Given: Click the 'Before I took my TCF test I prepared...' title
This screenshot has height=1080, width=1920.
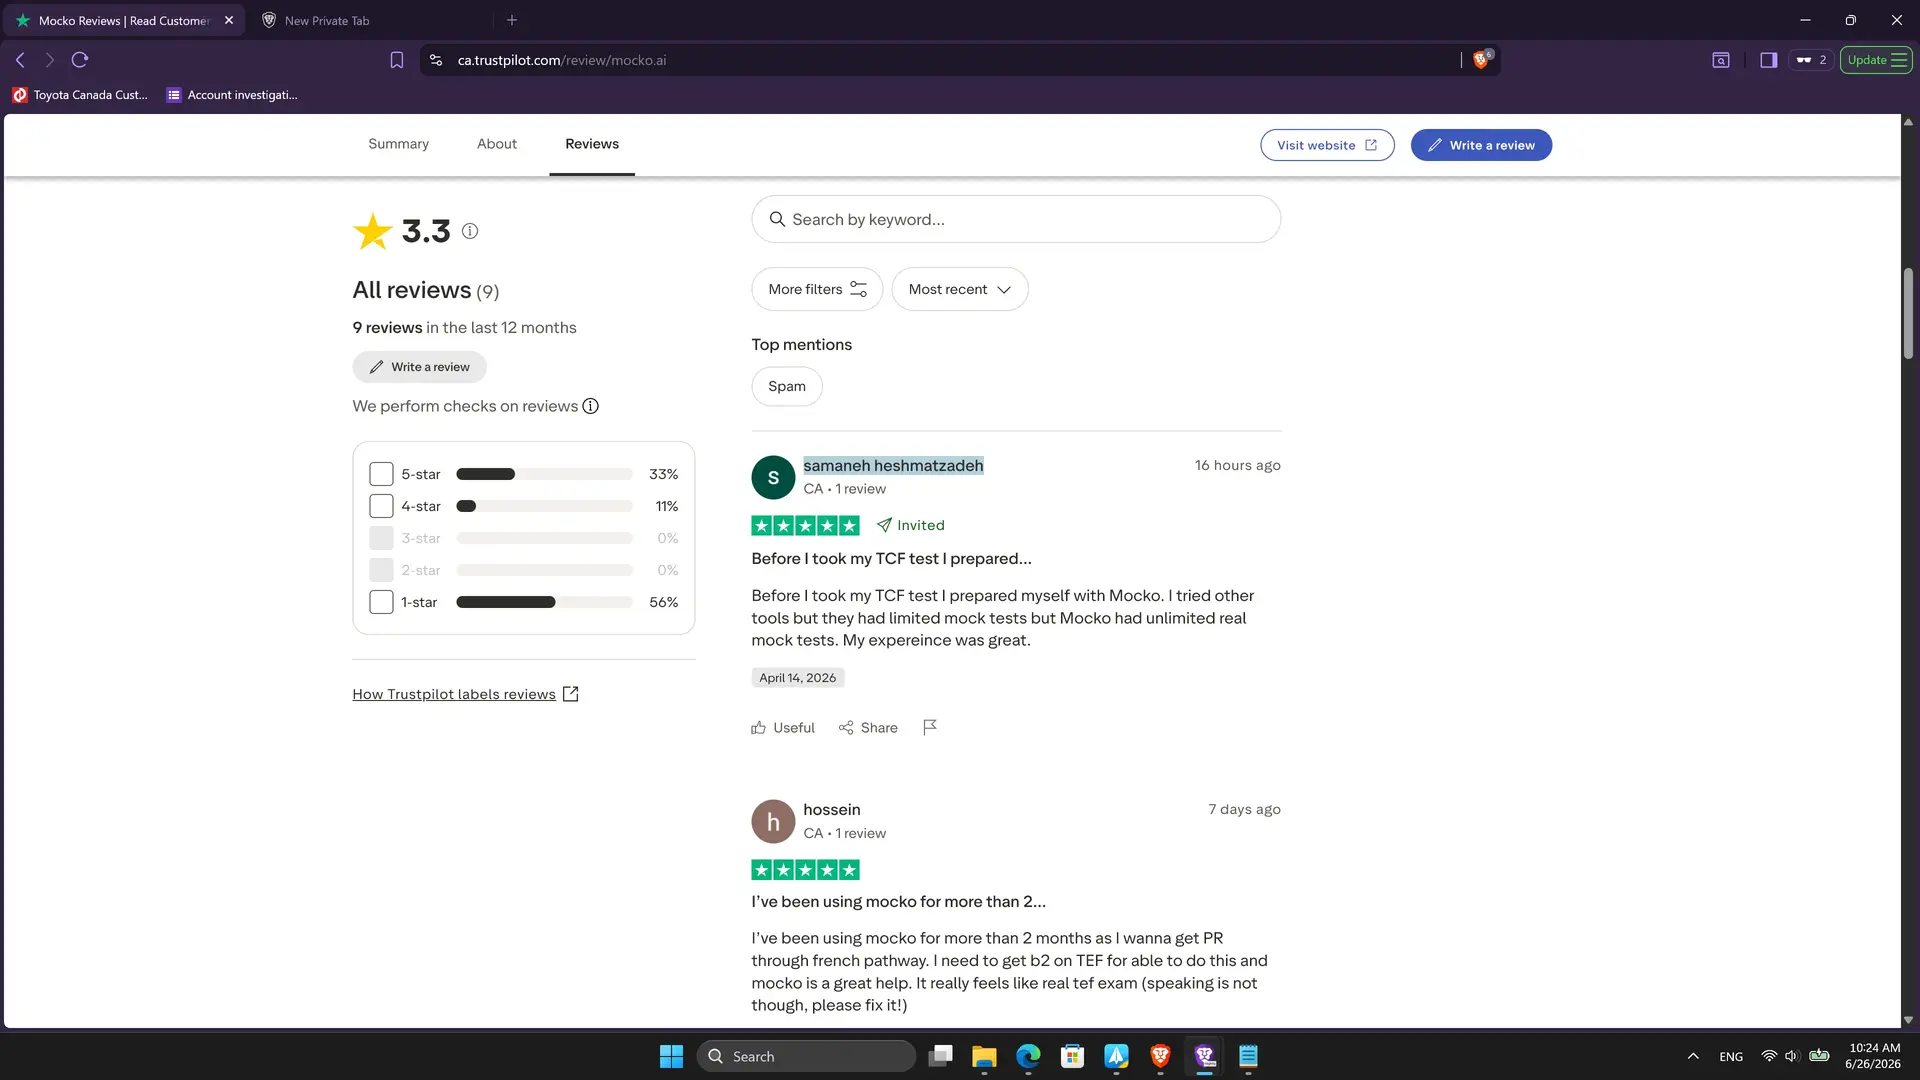Looking at the screenshot, I should pyautogui.click(x=891, y=559).
